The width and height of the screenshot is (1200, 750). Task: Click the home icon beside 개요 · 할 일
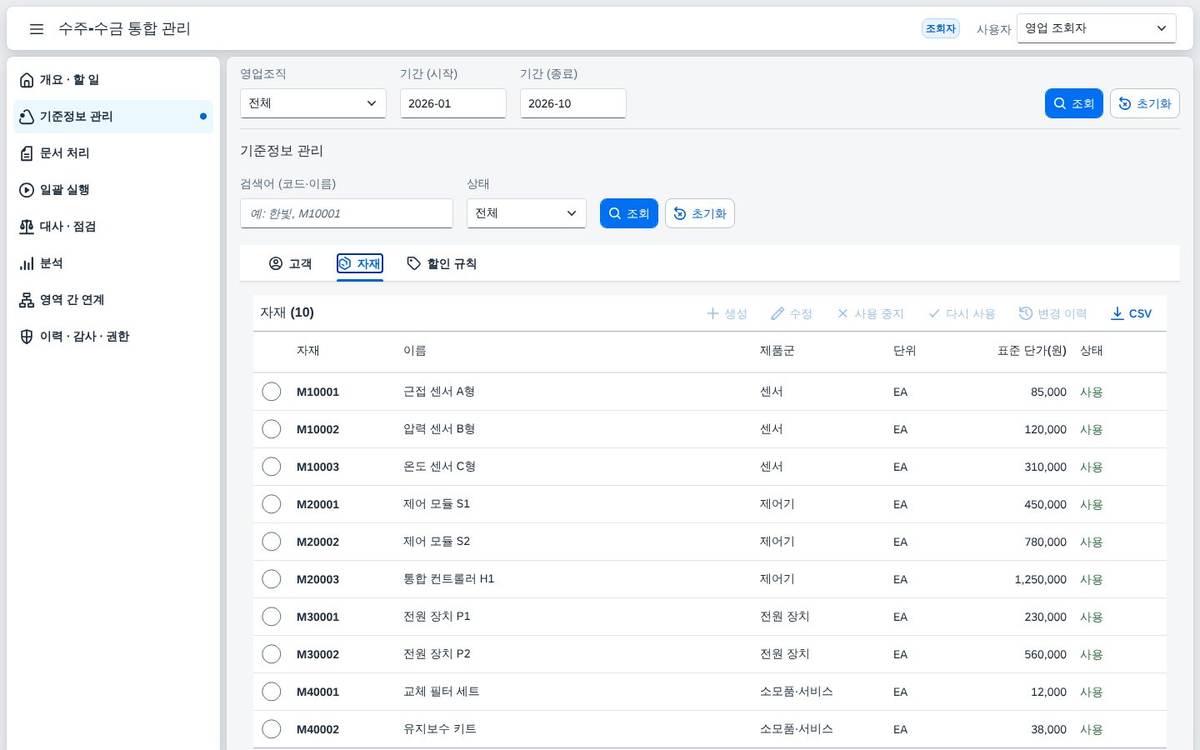point(27,80)
